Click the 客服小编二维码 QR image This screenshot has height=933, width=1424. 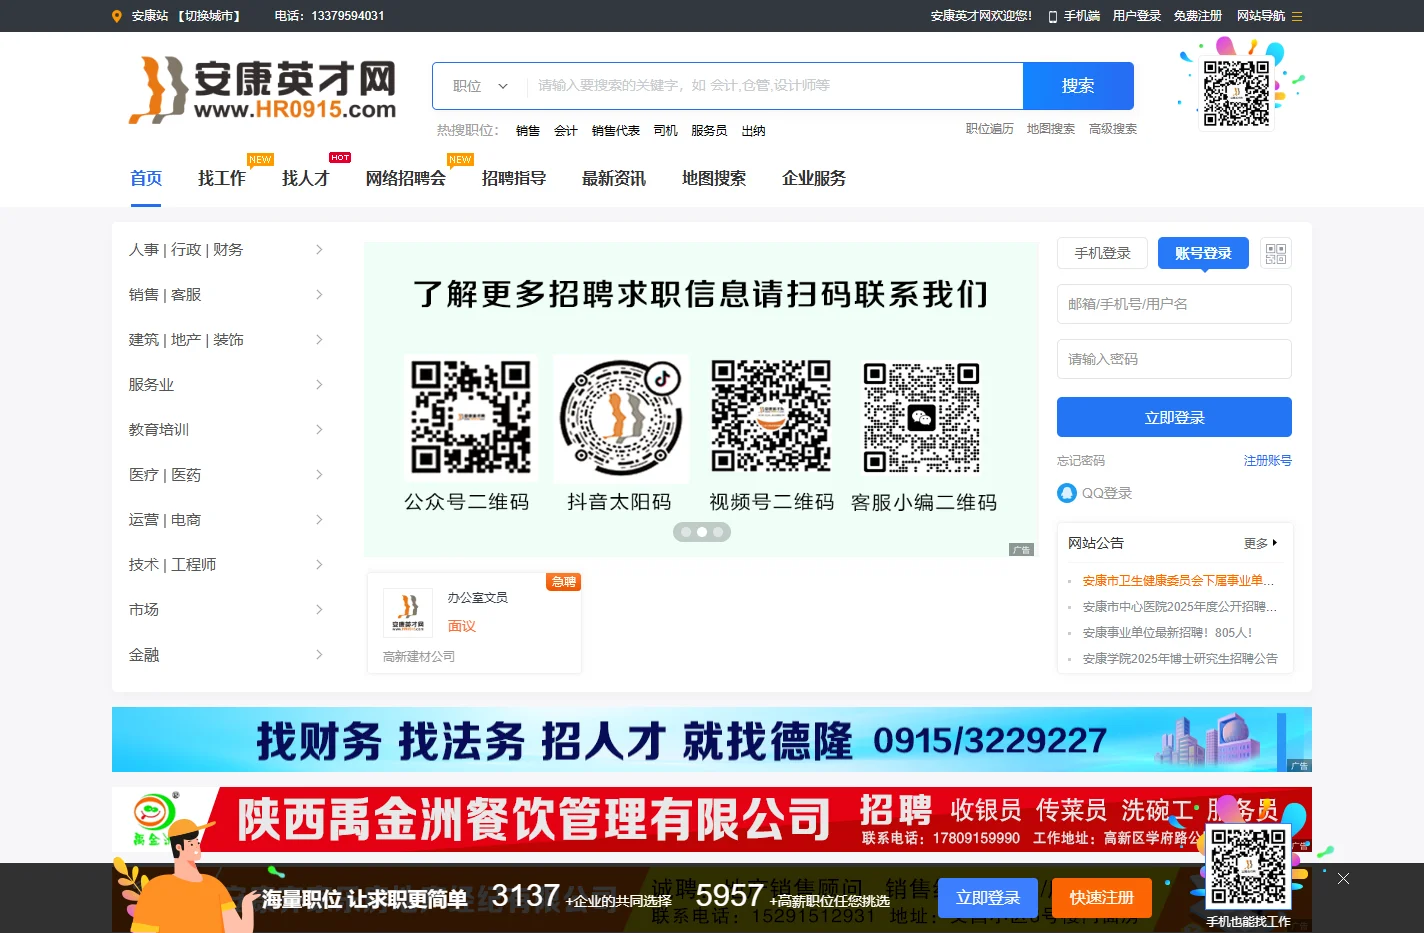[x=921, y=417]
